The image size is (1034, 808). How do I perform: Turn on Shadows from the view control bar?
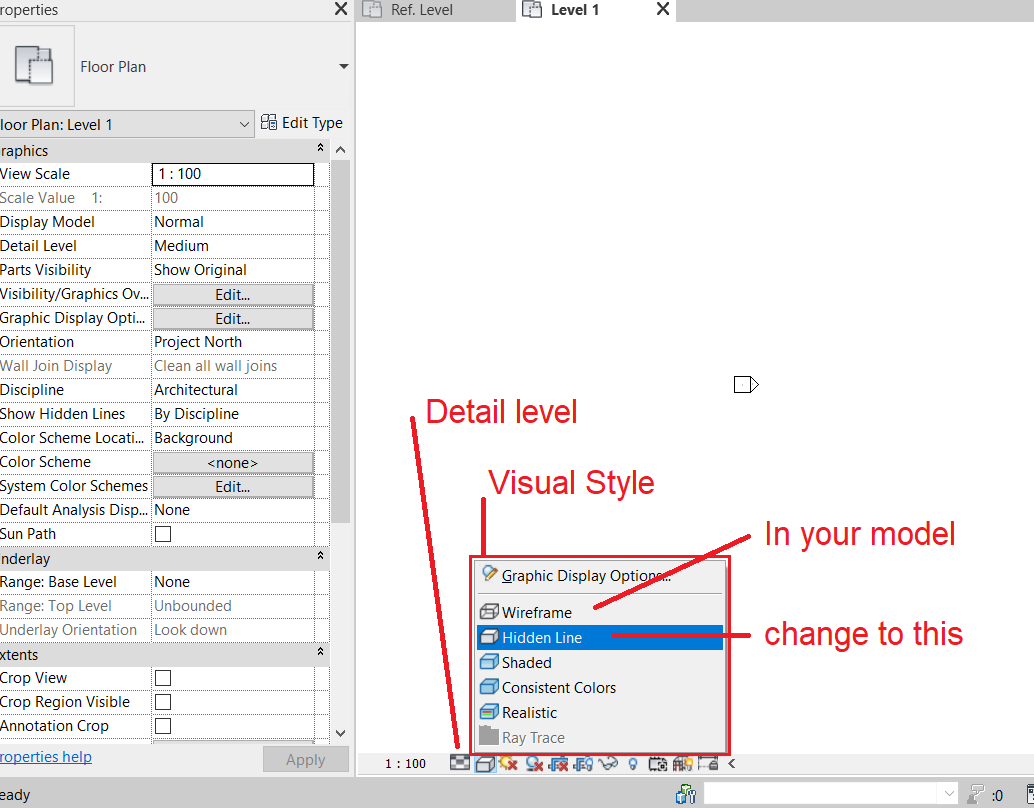pyautogui.click(x=533, y=762)
